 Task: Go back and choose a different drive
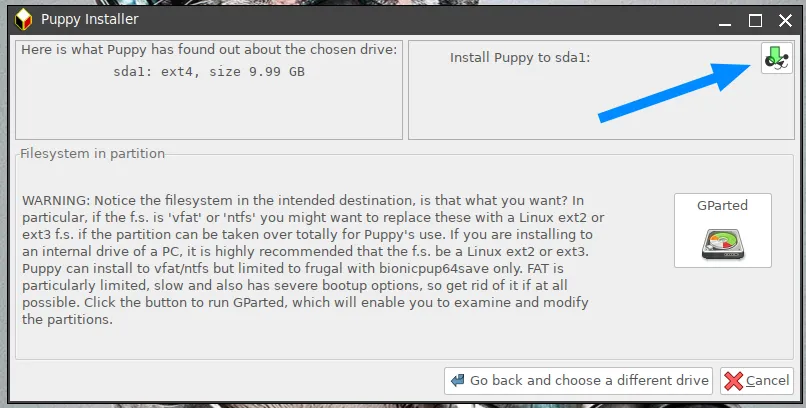(578, 381)
